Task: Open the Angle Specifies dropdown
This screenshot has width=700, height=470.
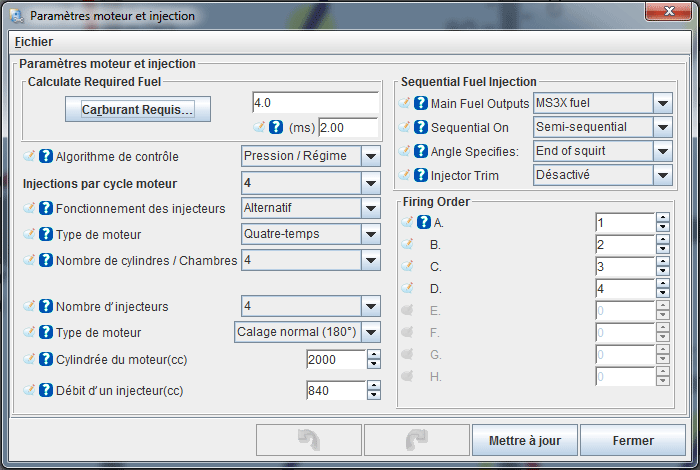Action: (x=662, y=151)
